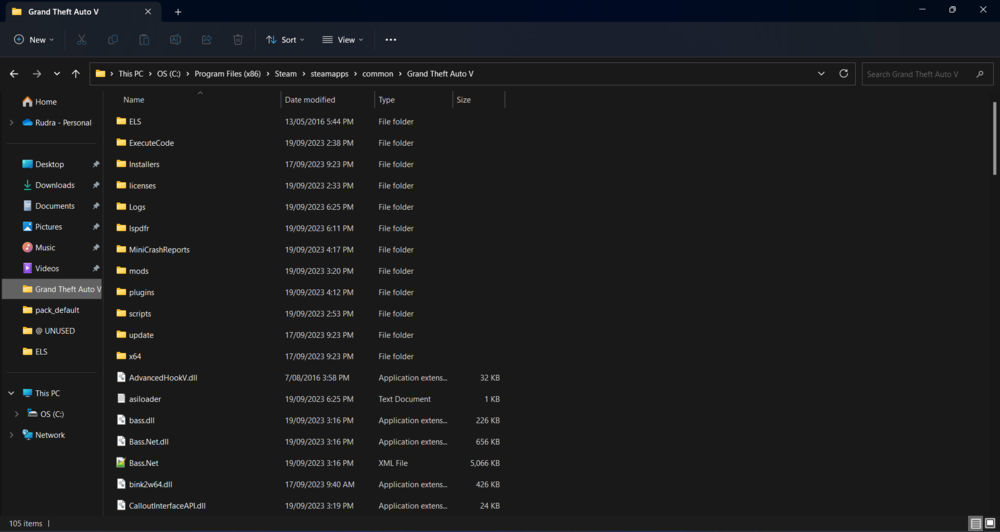Open the Sort dropdown menu
Viewport: 1000px width, 532px height.
click(285, 40)
